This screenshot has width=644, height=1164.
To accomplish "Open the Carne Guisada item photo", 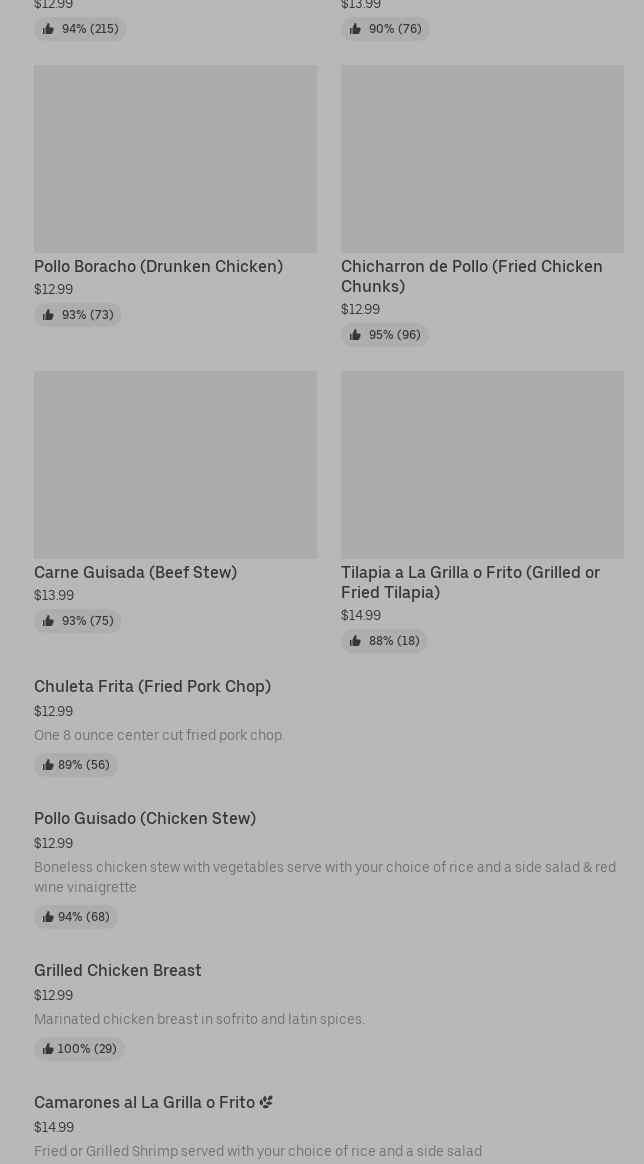I will (x=175, y=465).
